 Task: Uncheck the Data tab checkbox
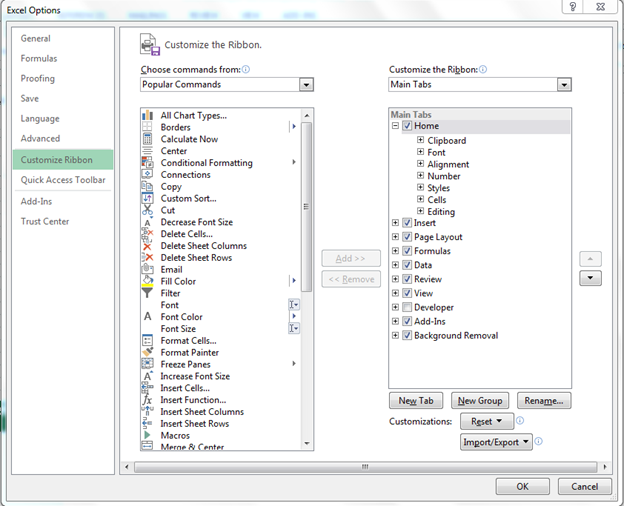[x=407, y=265]
